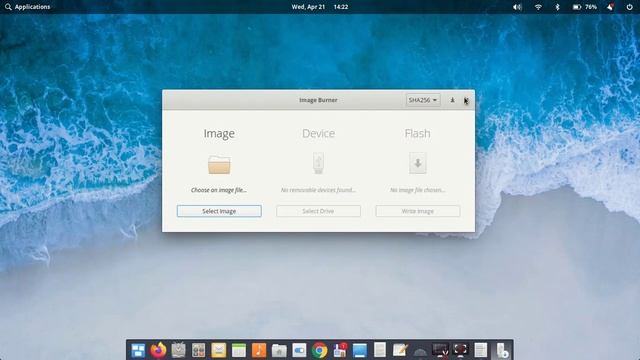Open the Music app from the dock

[x=259, y=350]
